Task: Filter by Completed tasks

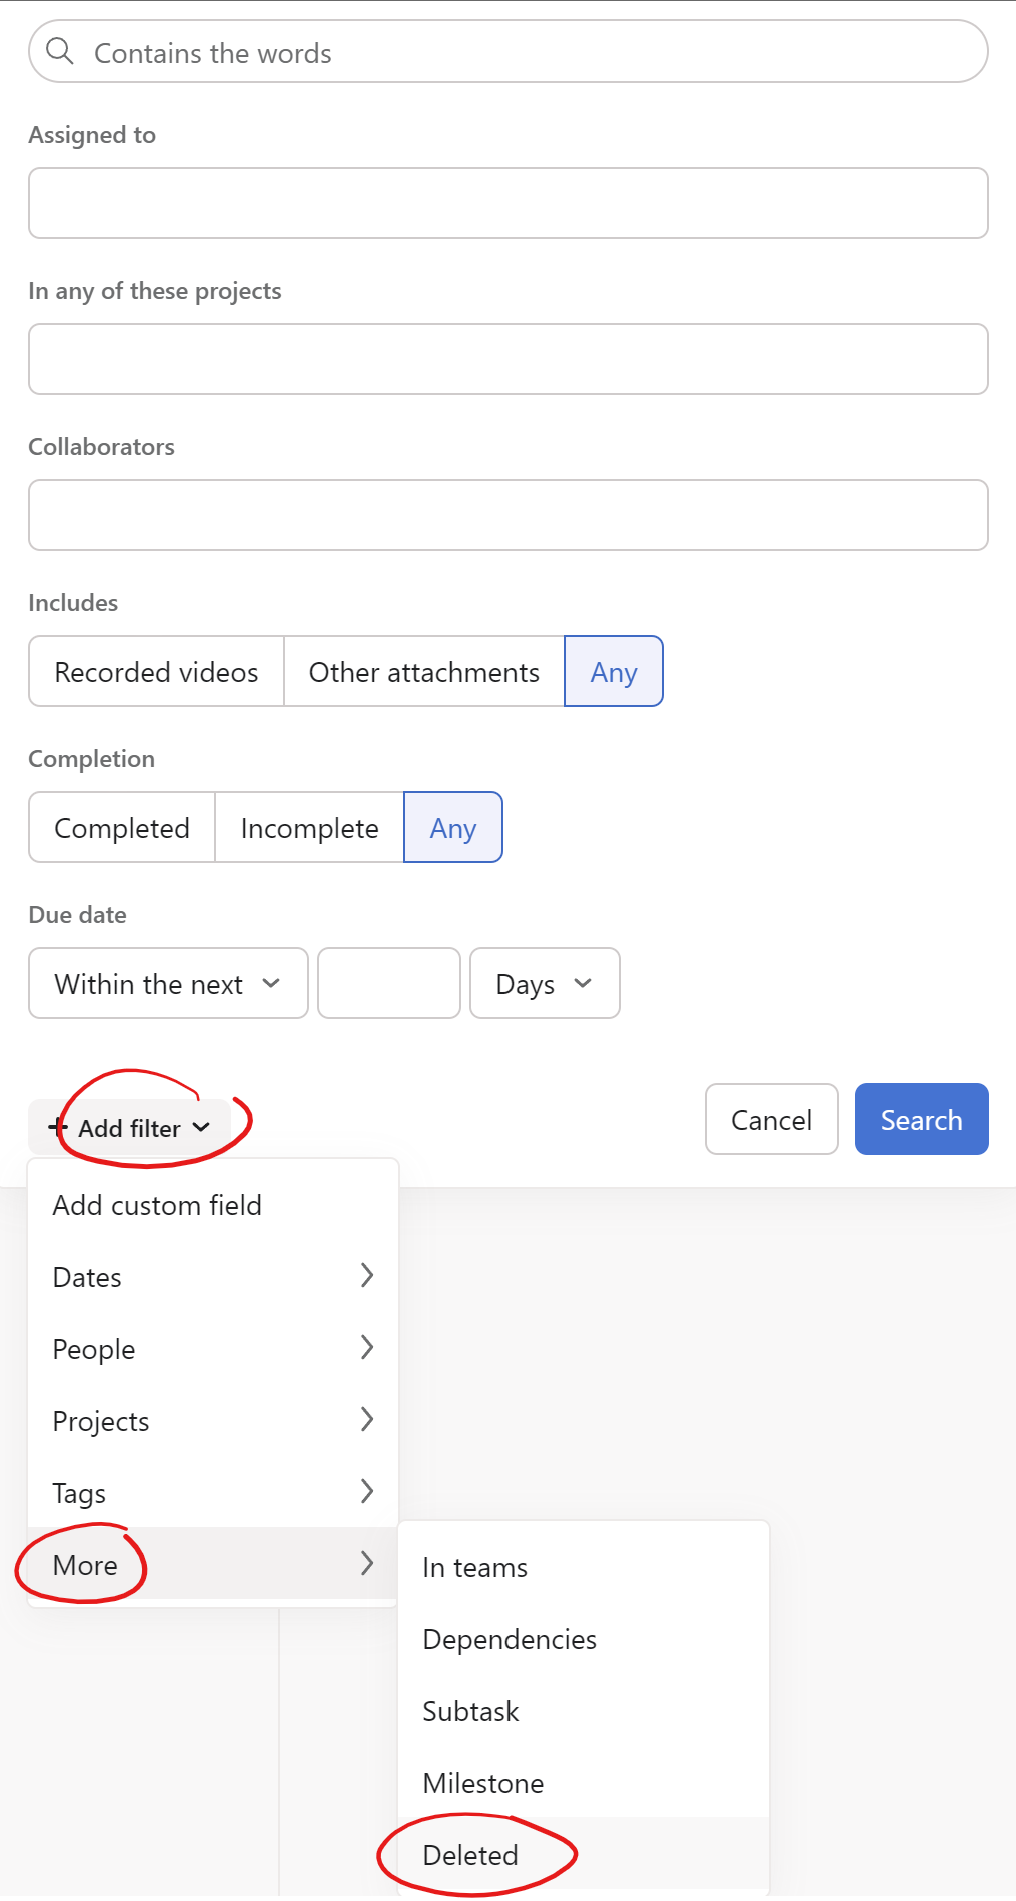Action: click(122, 828)
